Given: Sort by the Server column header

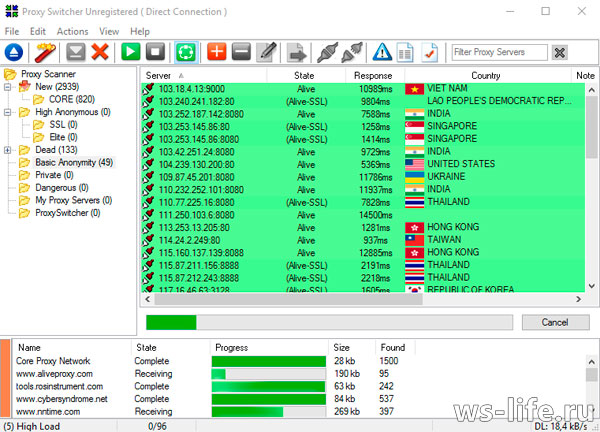Looking at the screenshot, I should [x=204, y=75].
